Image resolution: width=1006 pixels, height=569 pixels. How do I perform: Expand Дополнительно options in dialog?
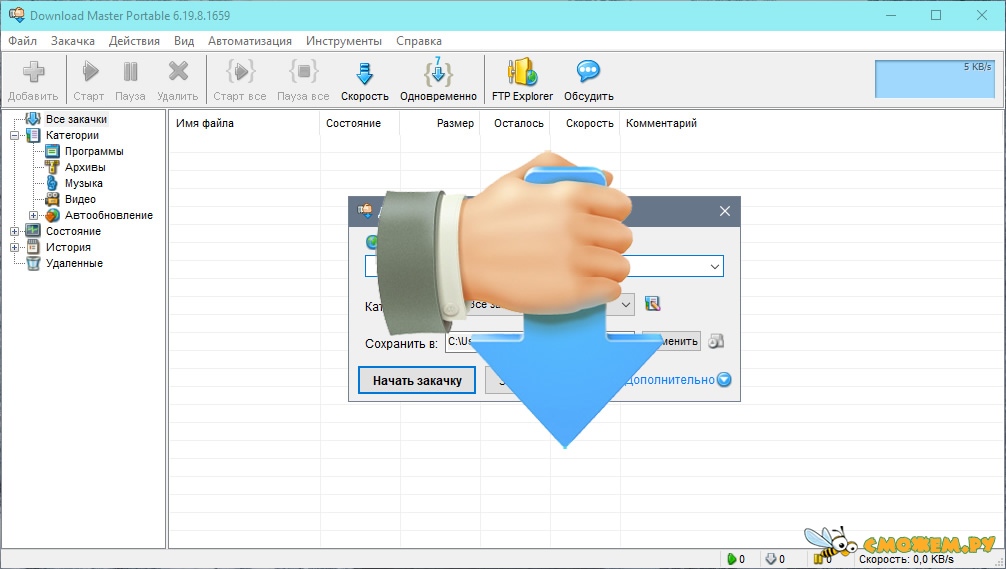tap(678, 380)
